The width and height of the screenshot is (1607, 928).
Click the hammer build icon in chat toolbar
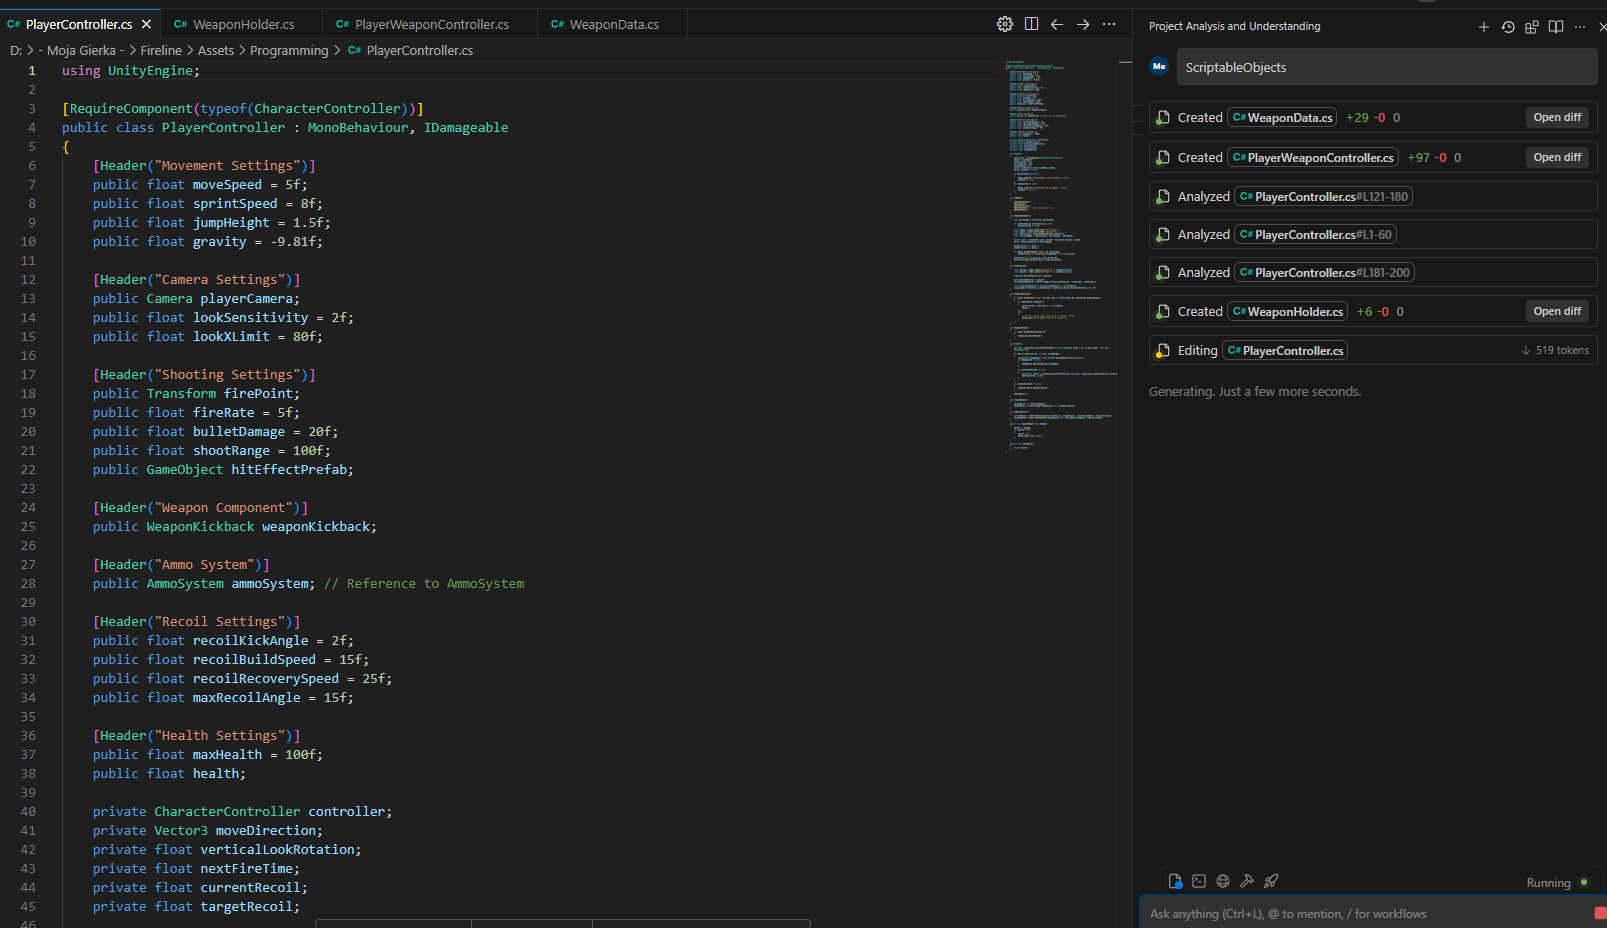point(1247,881)
